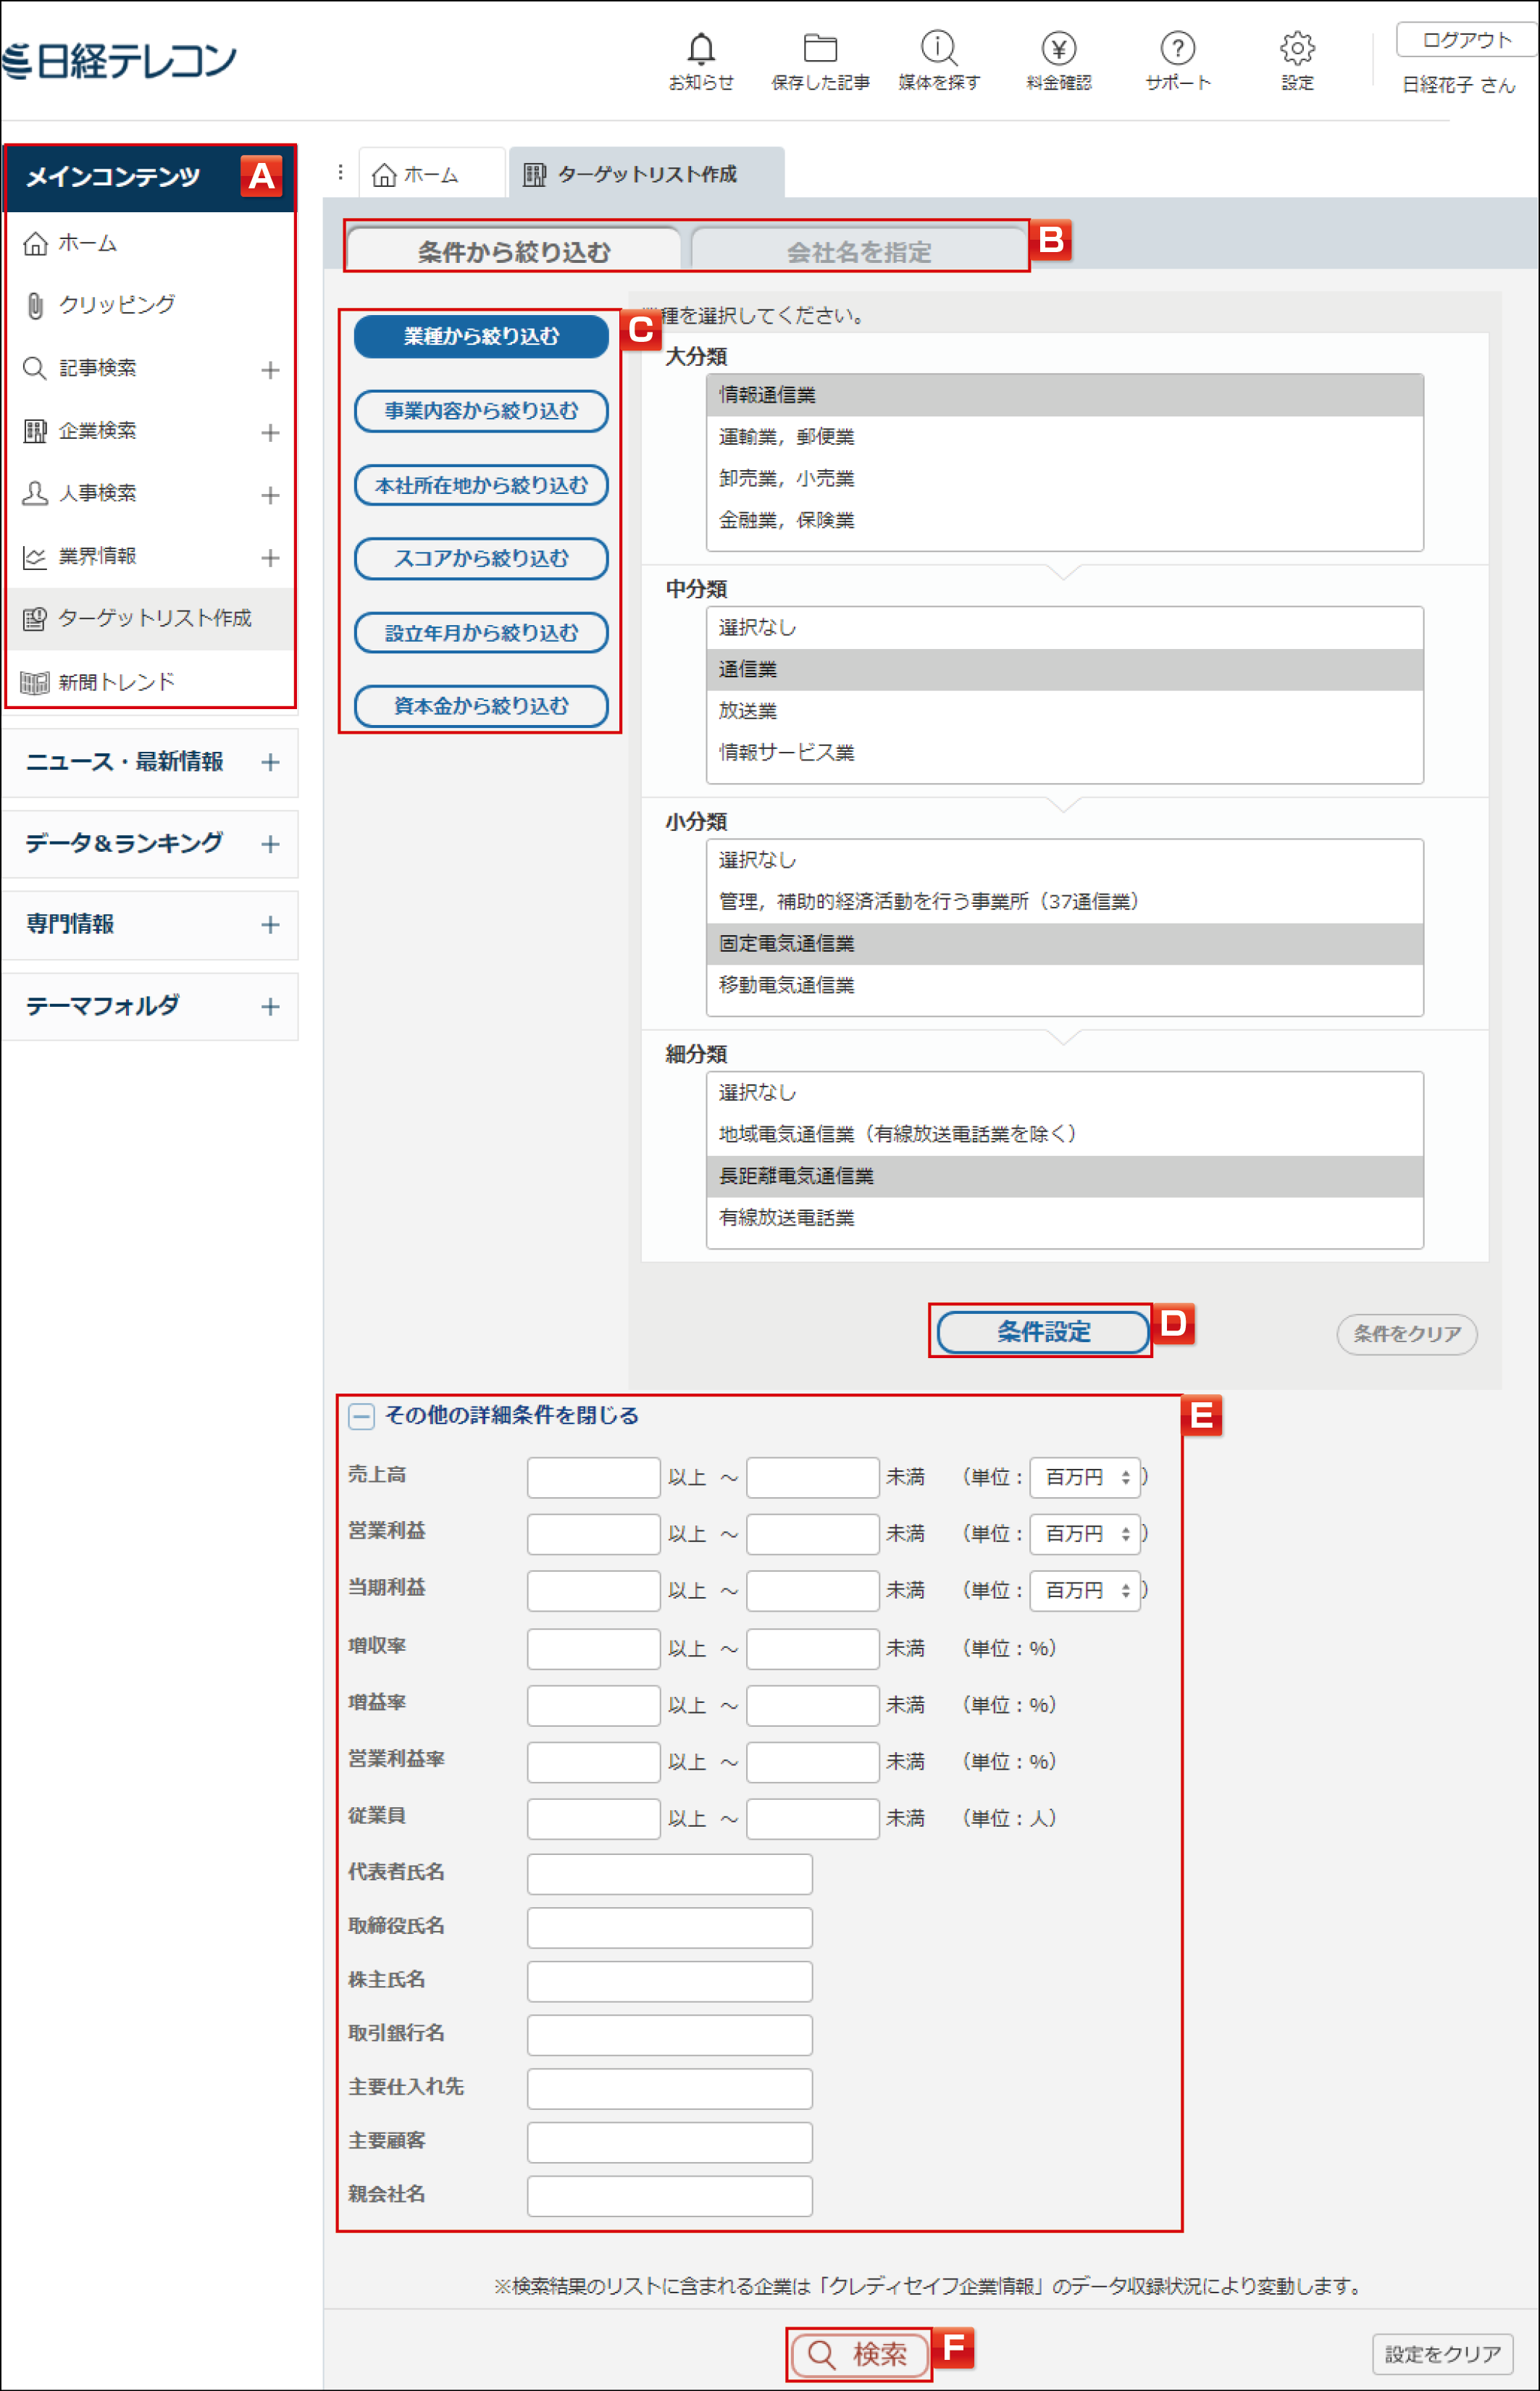
Task: Open サポート question mark icon
Action: click(x=1177, y=61)
